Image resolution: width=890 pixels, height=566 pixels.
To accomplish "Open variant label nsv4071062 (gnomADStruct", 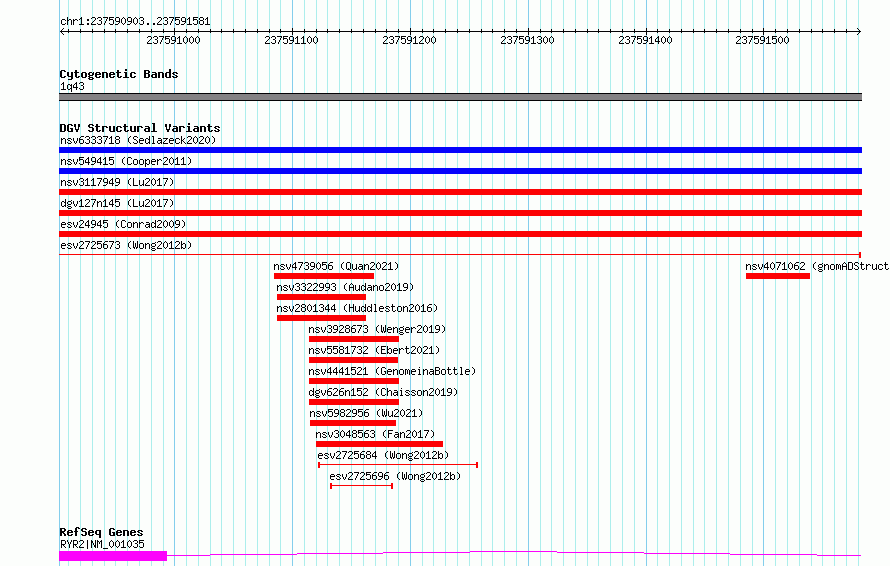I will pyautogui.click(x=817, y=266).
